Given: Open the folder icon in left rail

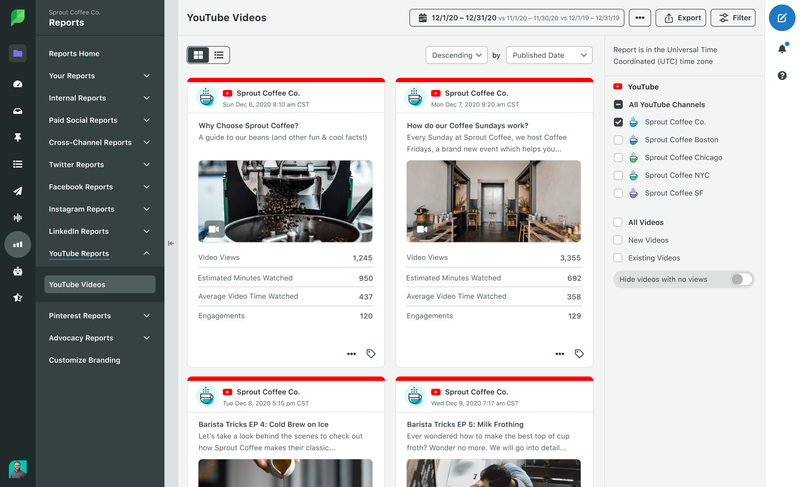Looking at the screenshot, I should [x=18, y=53].
